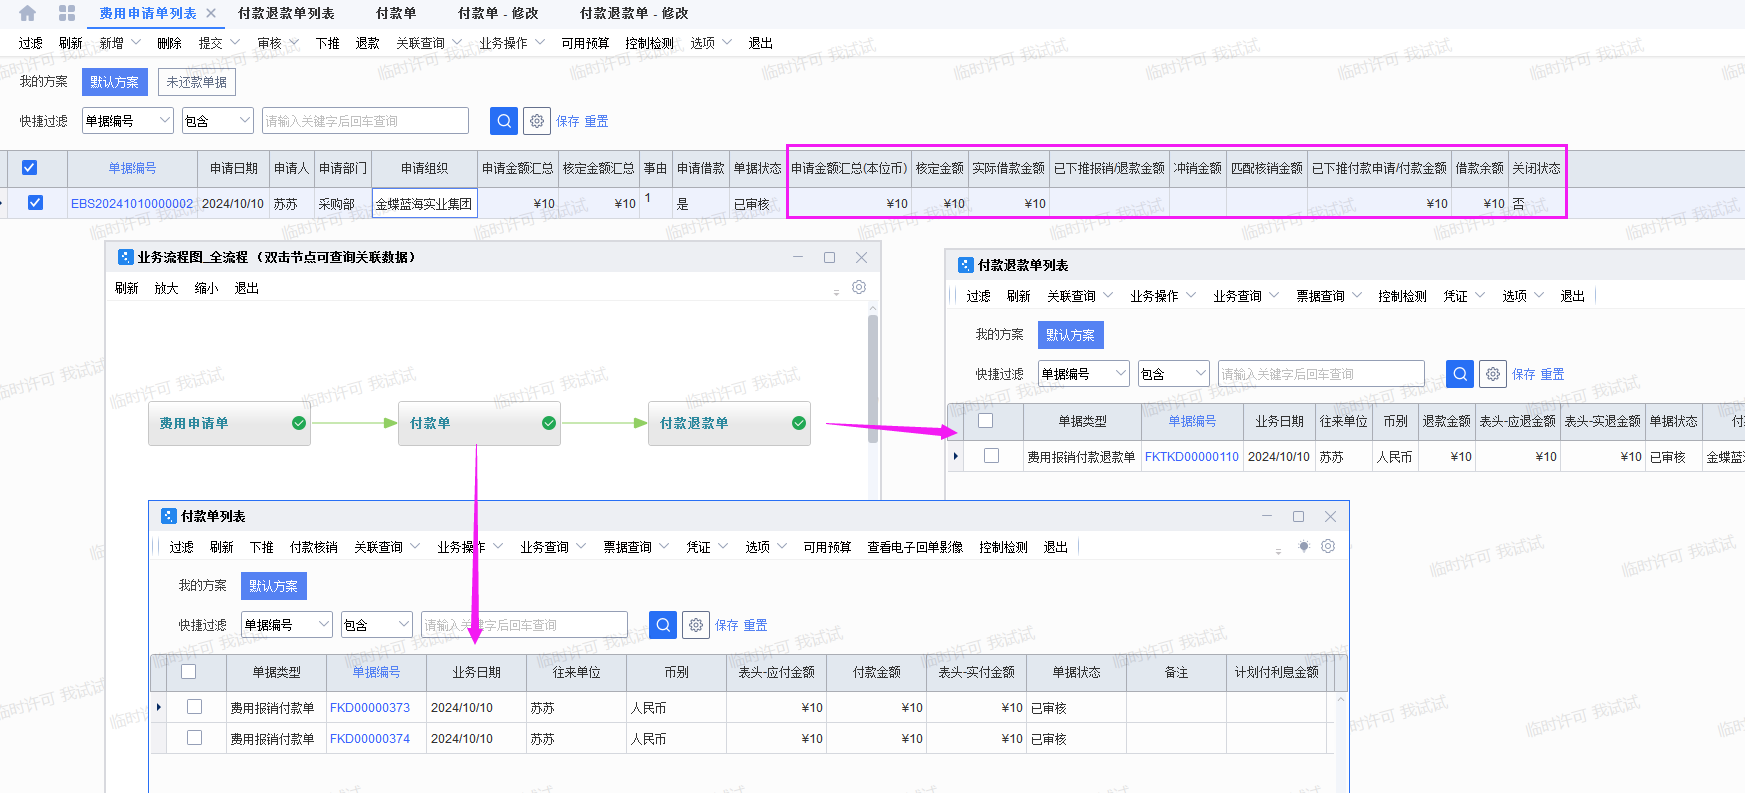1745x793 pixels.
Task: Open 包含 dropdown in 付款单列表
Action: click(x=377, y=625)
